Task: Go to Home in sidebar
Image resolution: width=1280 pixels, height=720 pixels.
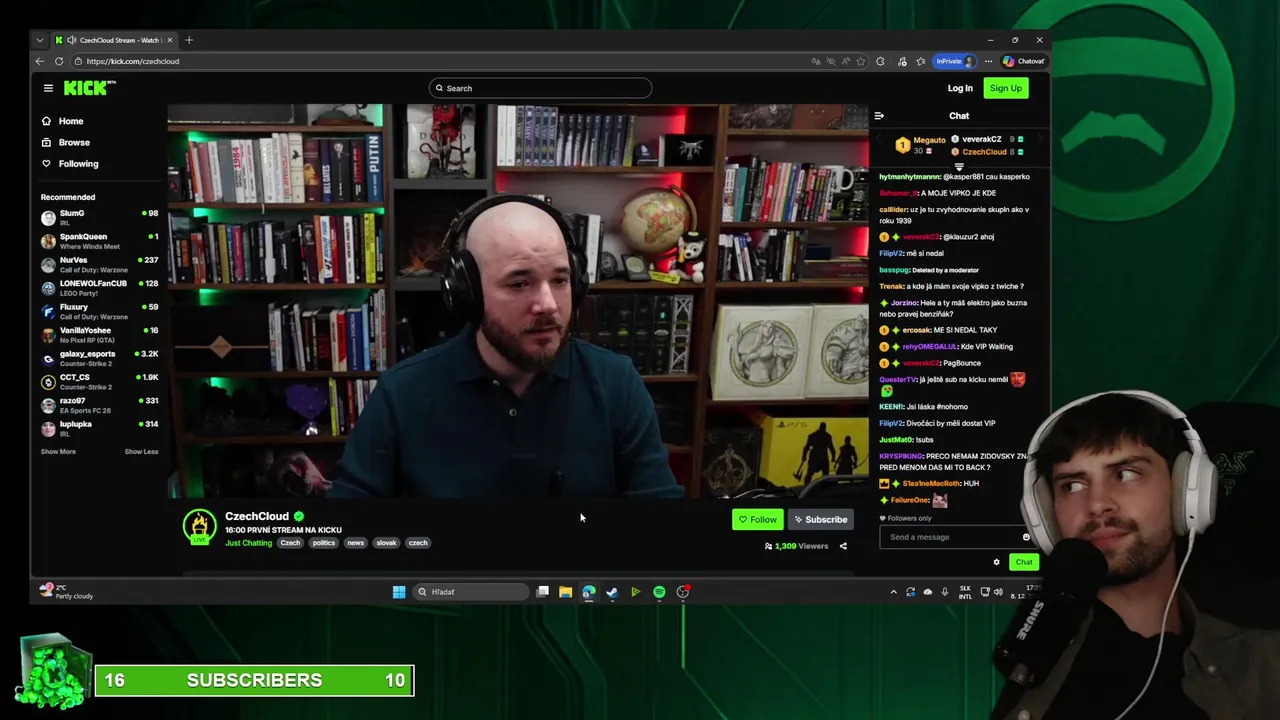Action: coord(70,121)
